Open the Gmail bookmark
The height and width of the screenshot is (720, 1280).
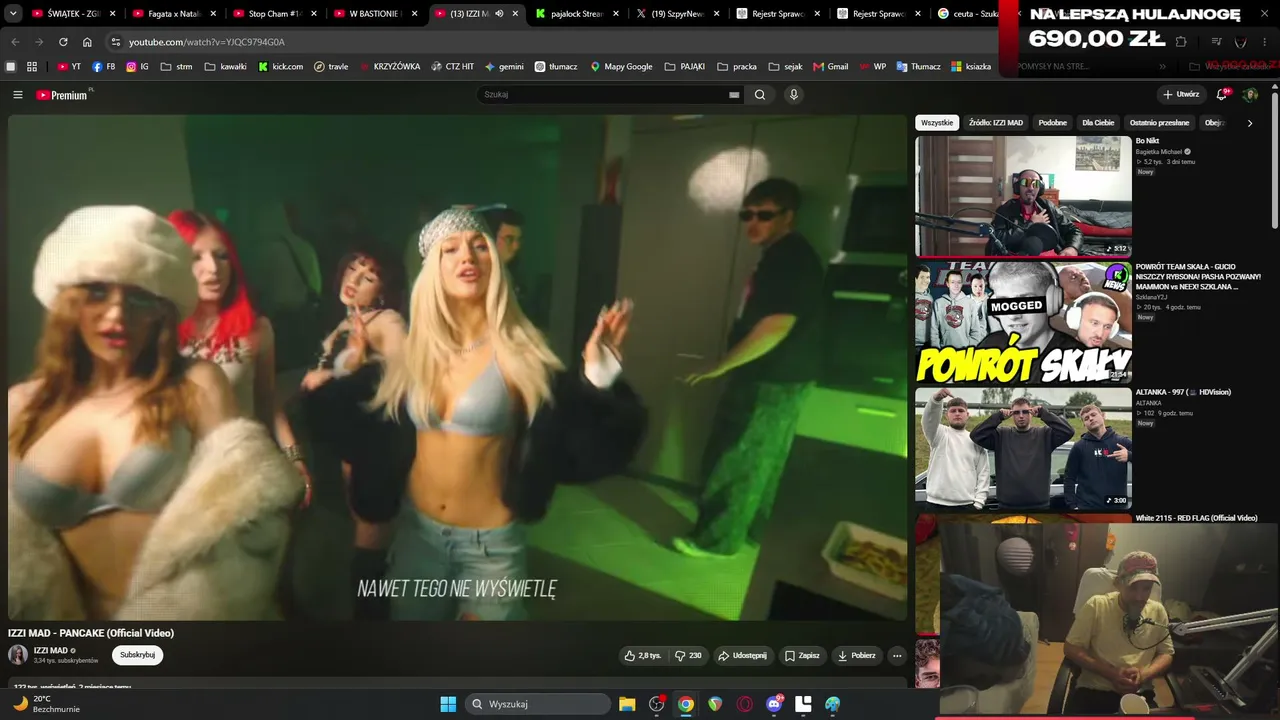831,67
